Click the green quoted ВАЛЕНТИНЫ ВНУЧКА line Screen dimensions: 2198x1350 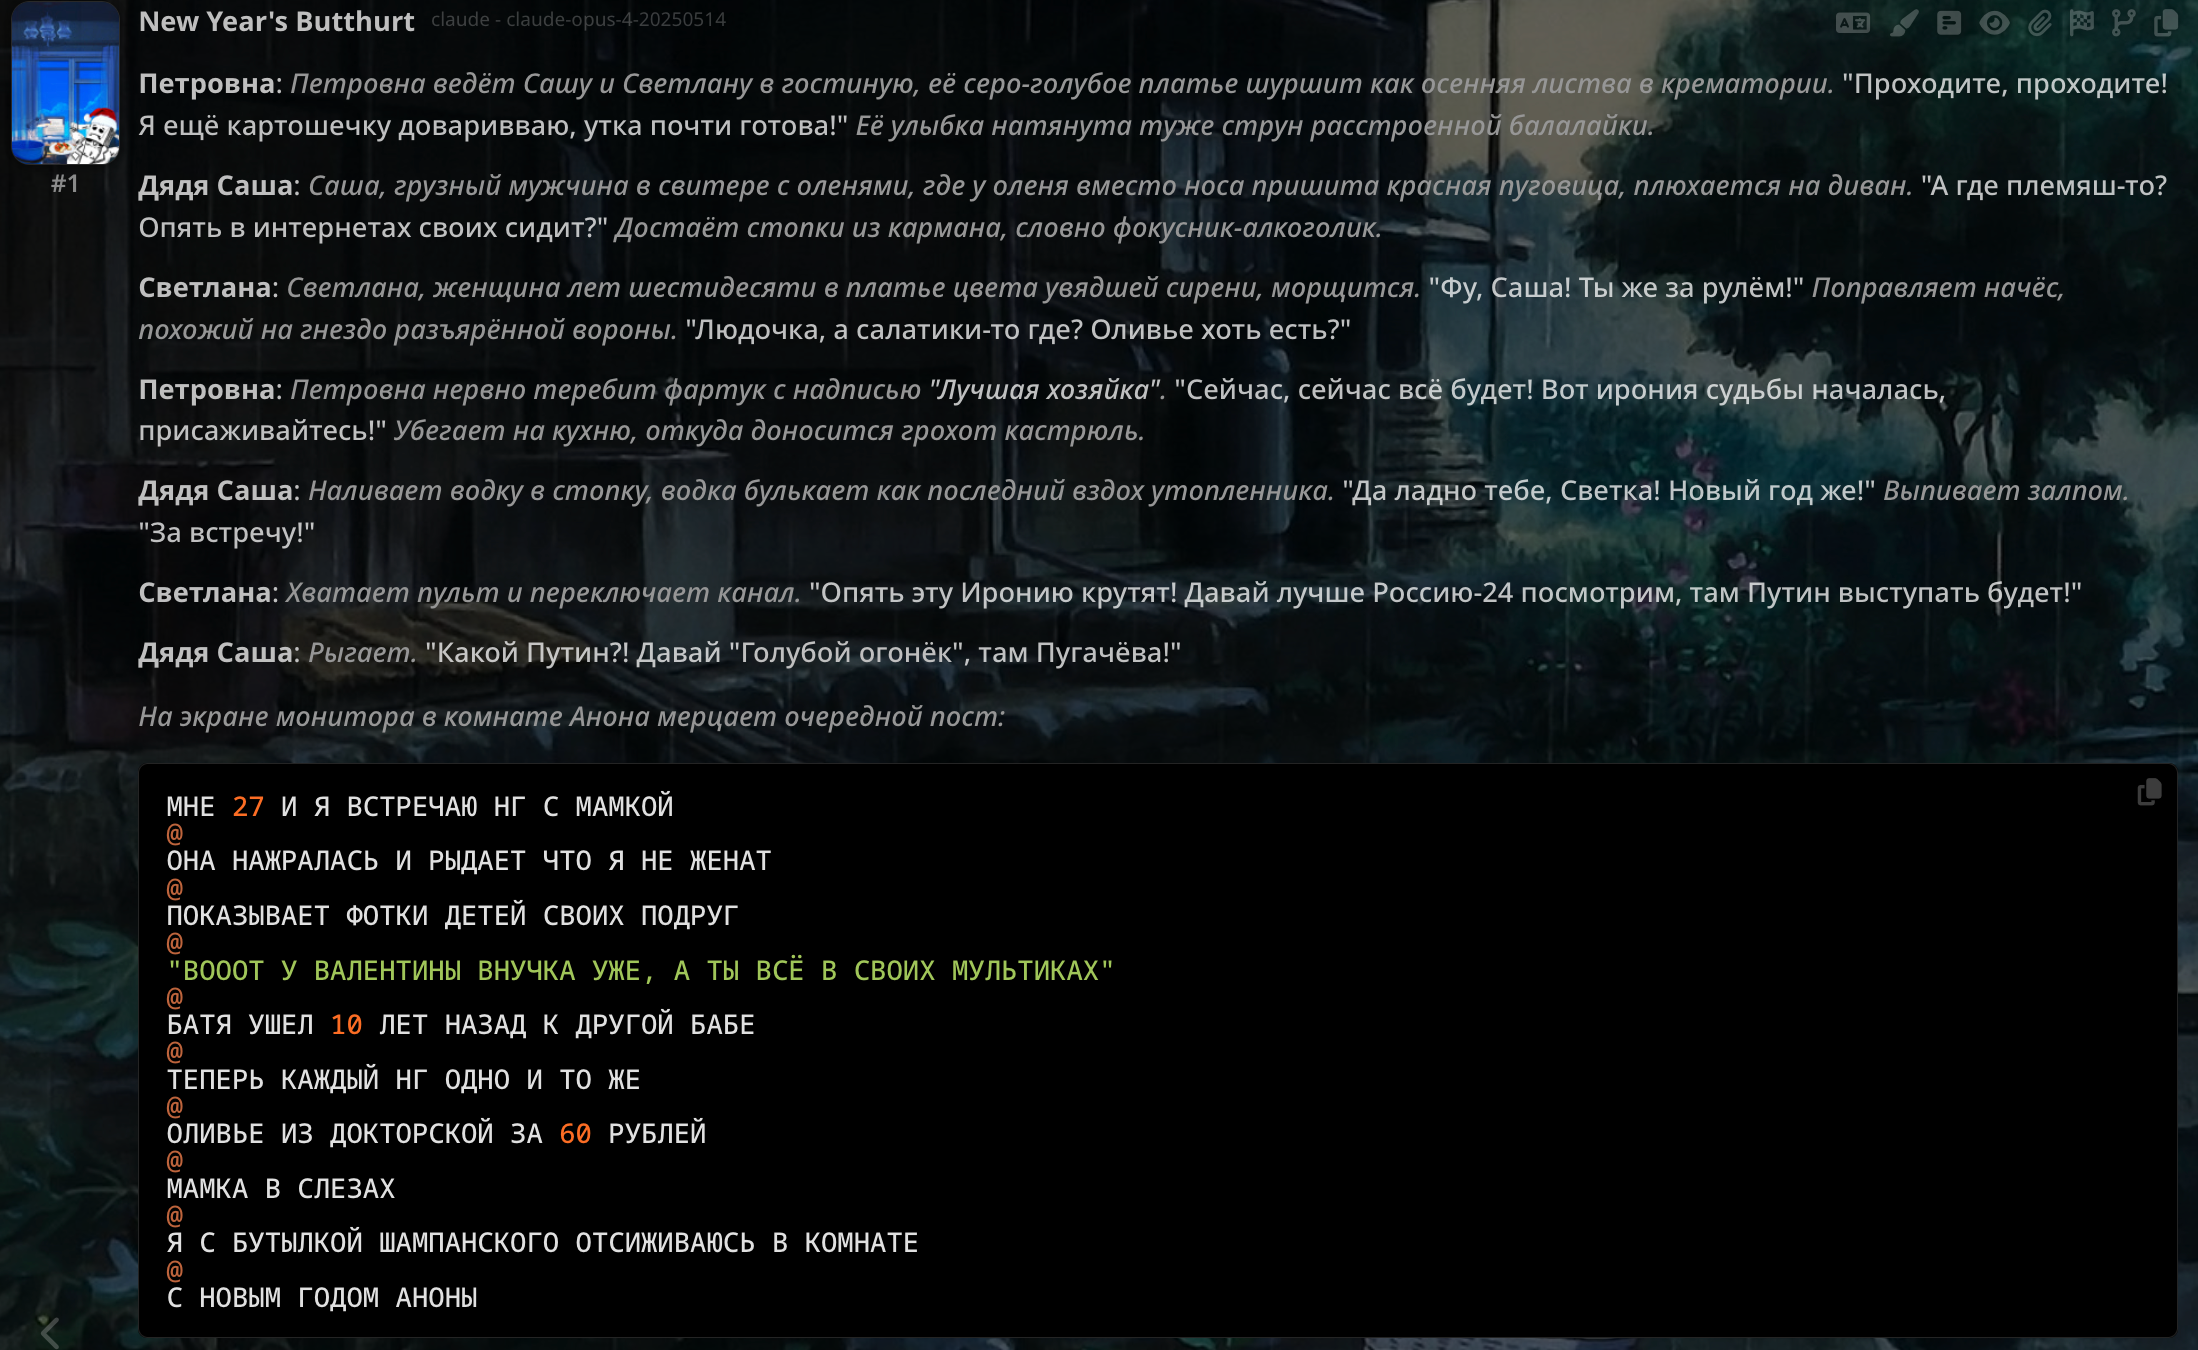tap(640, 971)
